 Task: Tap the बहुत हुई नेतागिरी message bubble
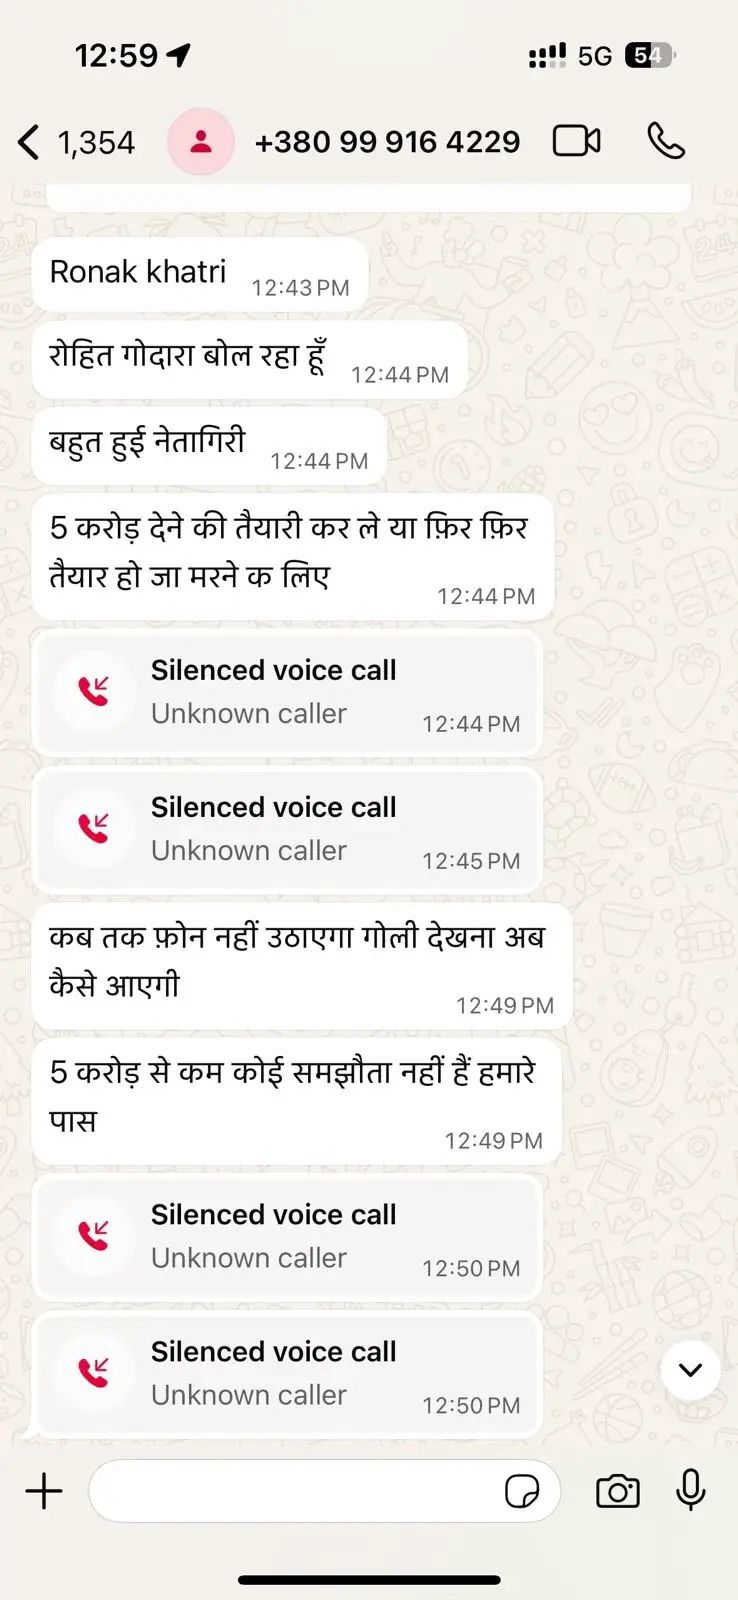(x=209, y=446)
